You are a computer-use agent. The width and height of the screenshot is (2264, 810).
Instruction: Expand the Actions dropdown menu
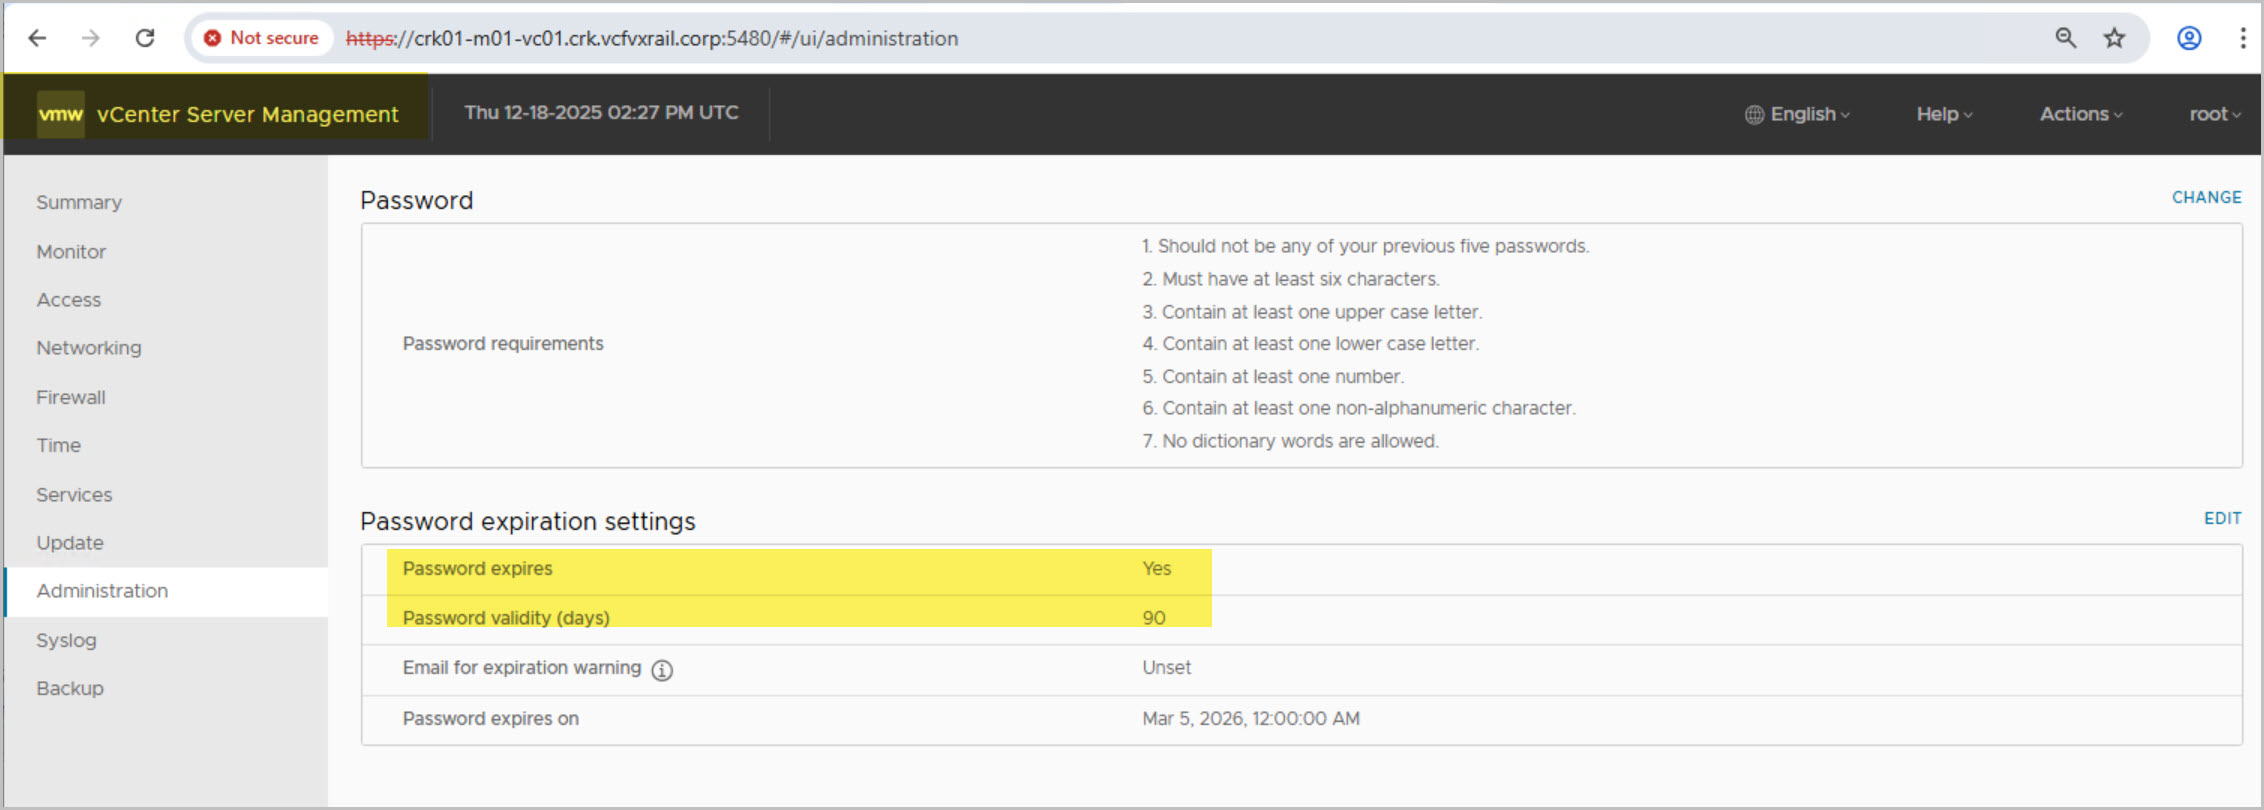click(x=2080, y=114)
